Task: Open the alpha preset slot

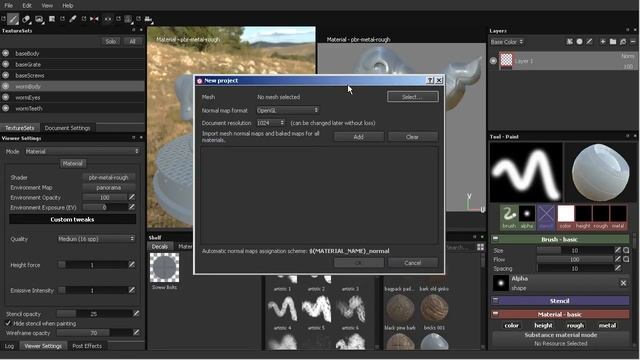Action: point(527,217)
